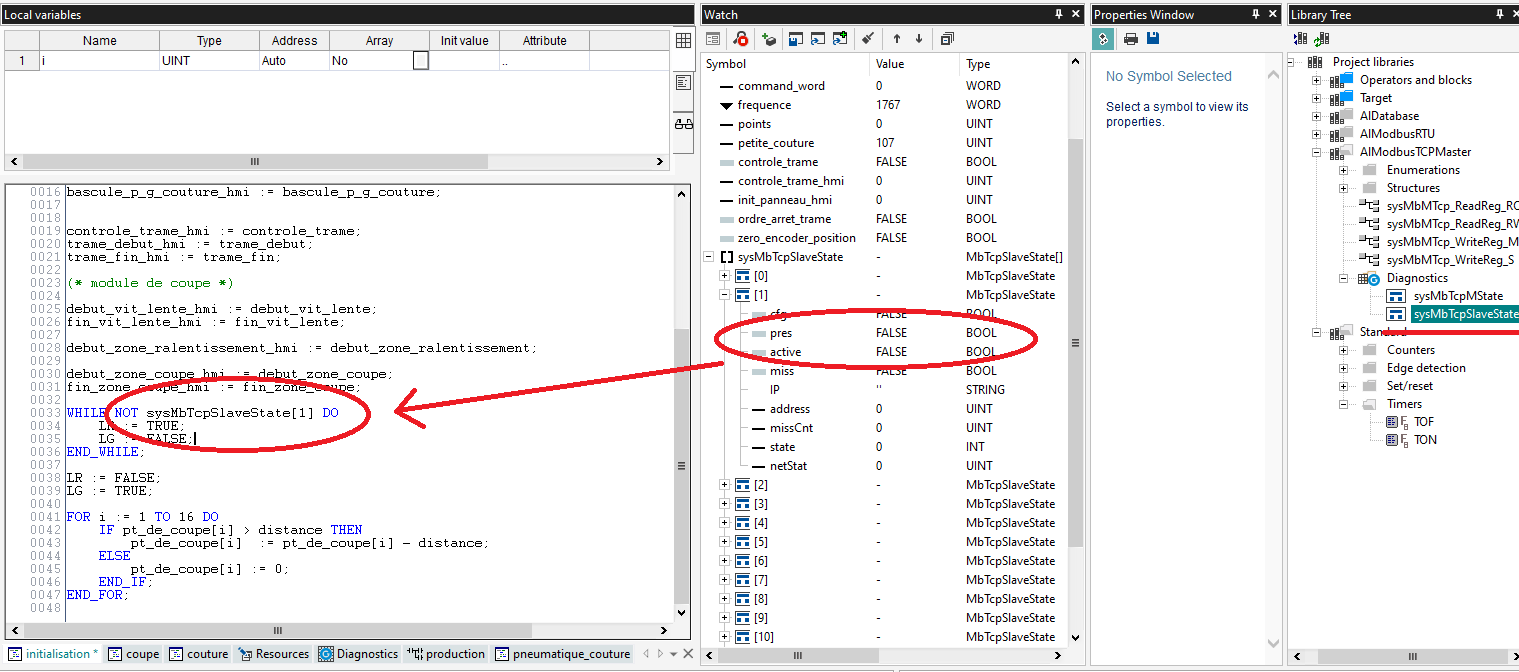Click the grid view icon near Local variables
The width and height of the screenshot is (1519, 672).
click(x=684, y=40)
